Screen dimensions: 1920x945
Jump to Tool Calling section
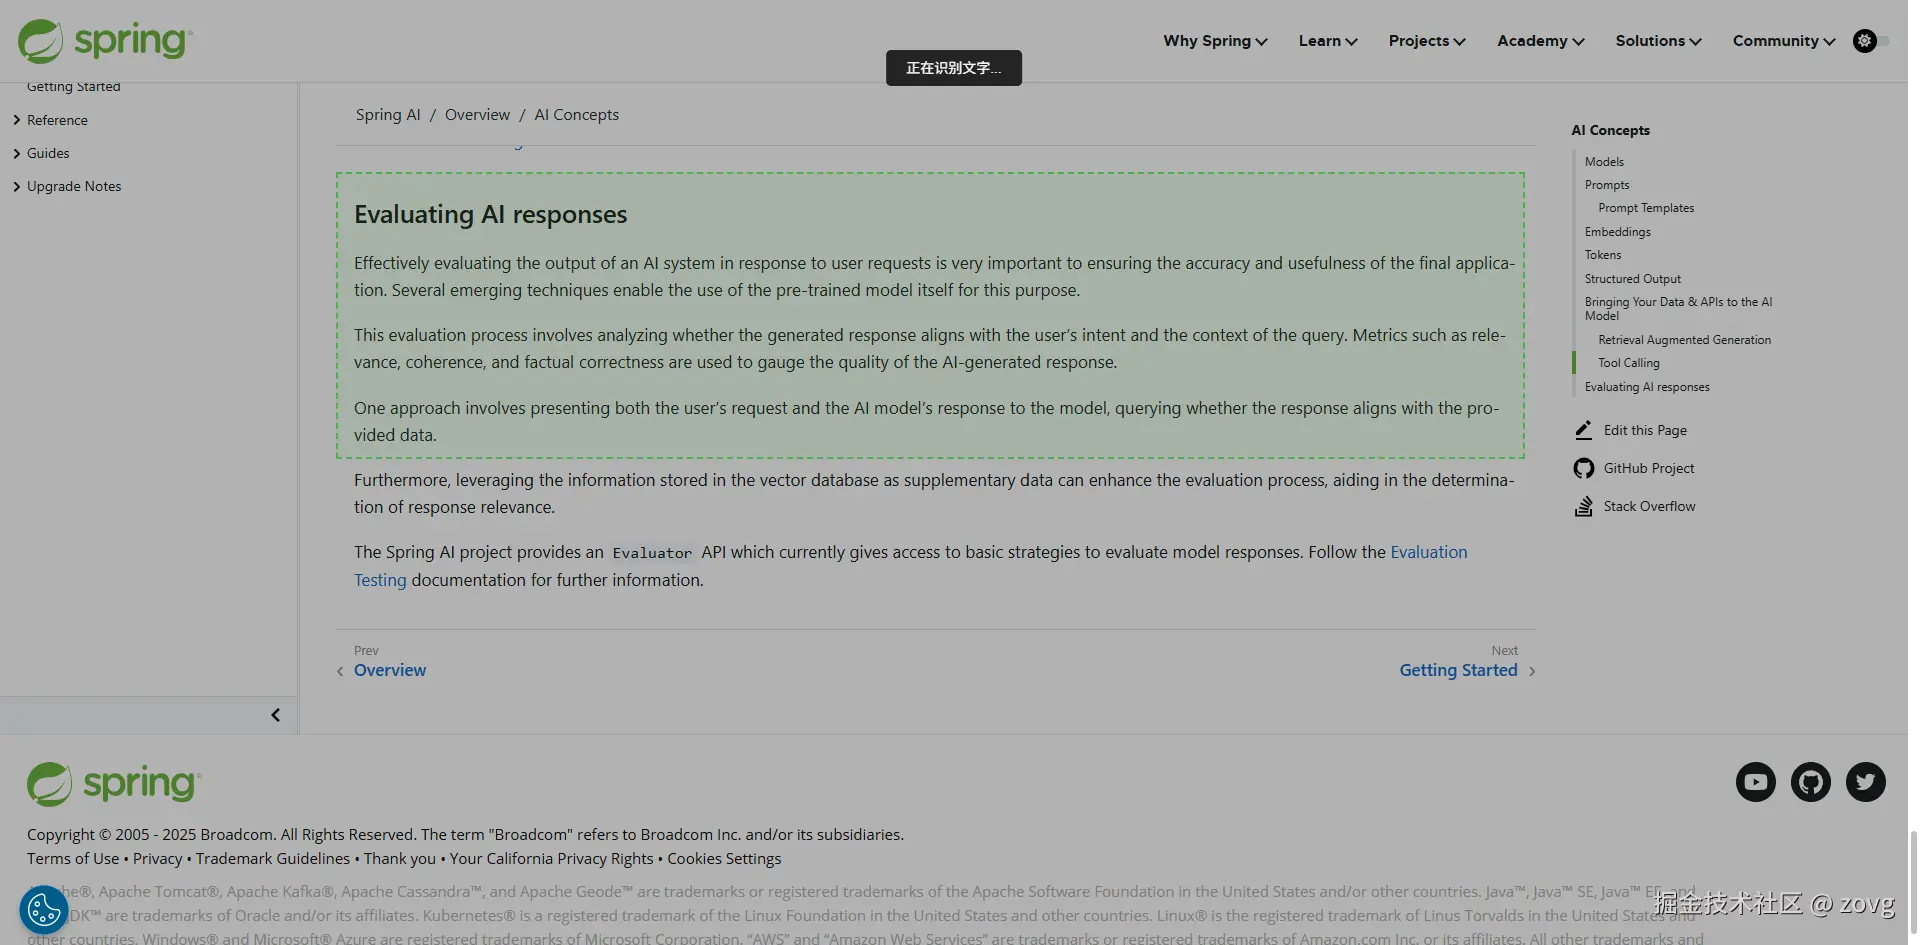point(1629,363)
